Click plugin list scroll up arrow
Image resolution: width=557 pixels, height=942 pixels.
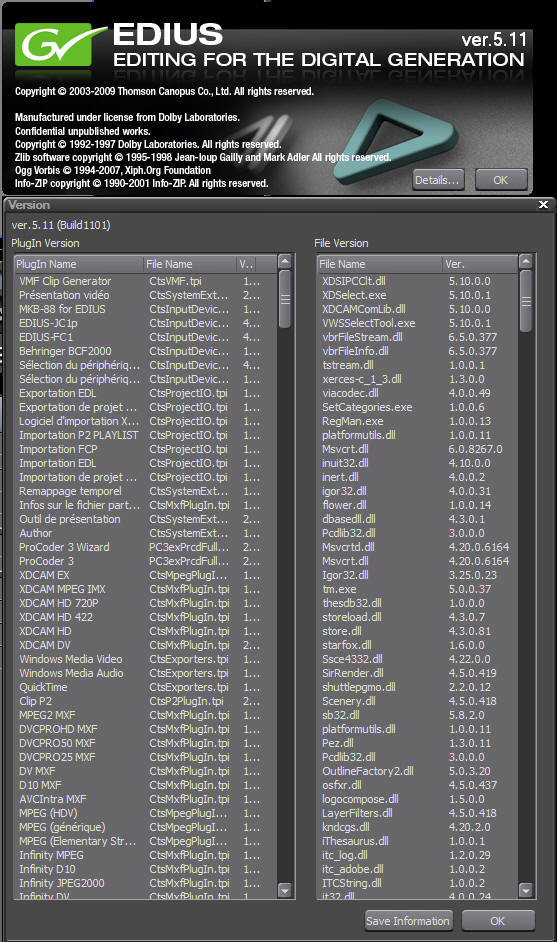point(285,261)
